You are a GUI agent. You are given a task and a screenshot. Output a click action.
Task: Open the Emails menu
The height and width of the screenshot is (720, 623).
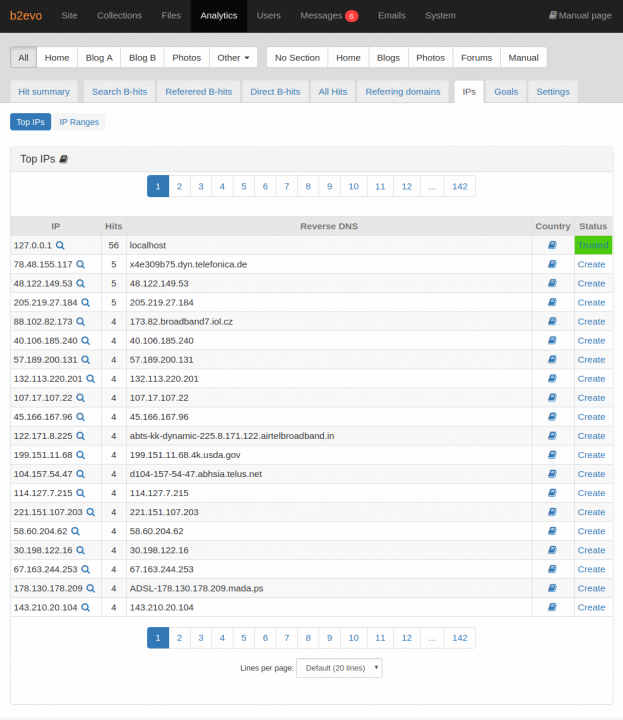[392, 16]
